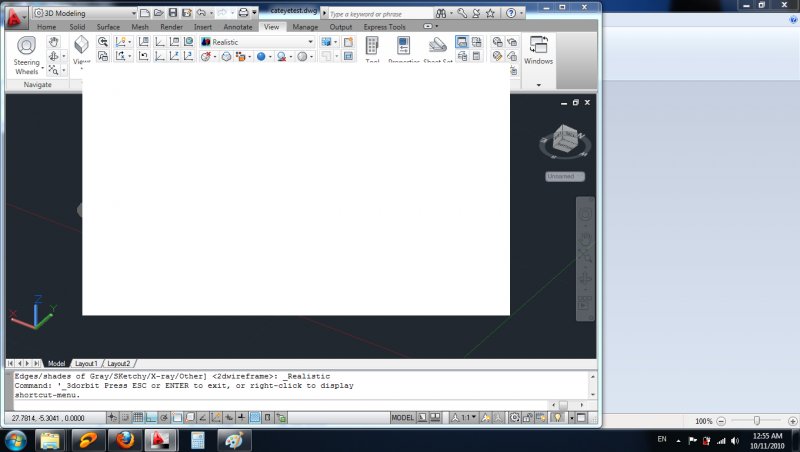Select the Layout2 tab
Screen dimensions: 800x452
pyautogui.click(x=118, y=364)
